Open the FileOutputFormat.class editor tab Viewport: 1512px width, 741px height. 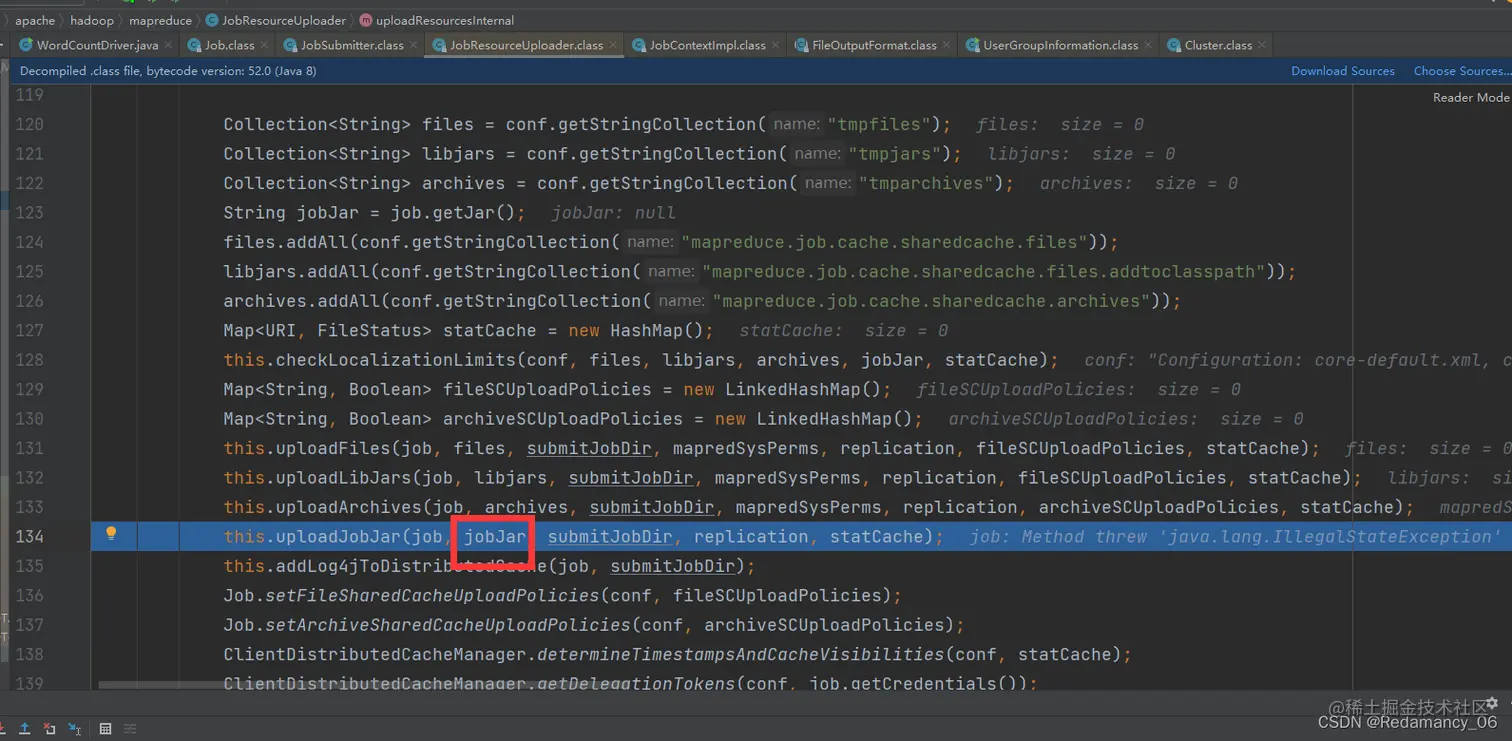coord(874,45)
